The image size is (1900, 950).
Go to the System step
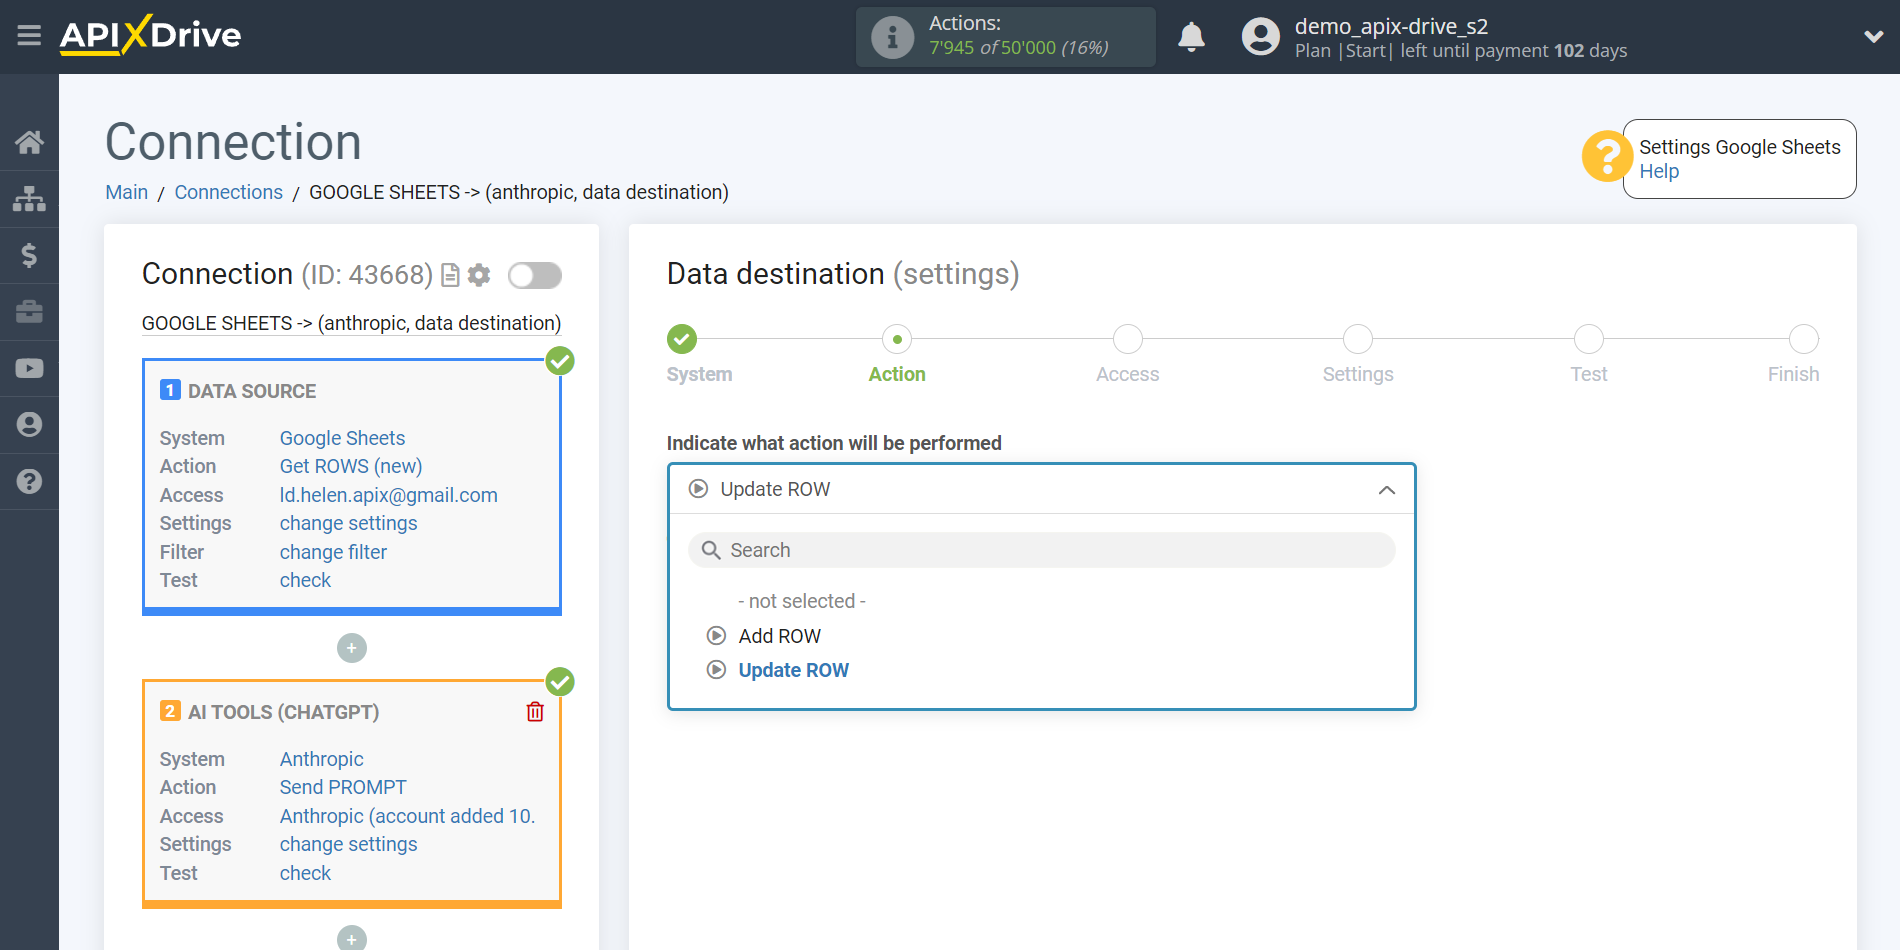[682, 339]
